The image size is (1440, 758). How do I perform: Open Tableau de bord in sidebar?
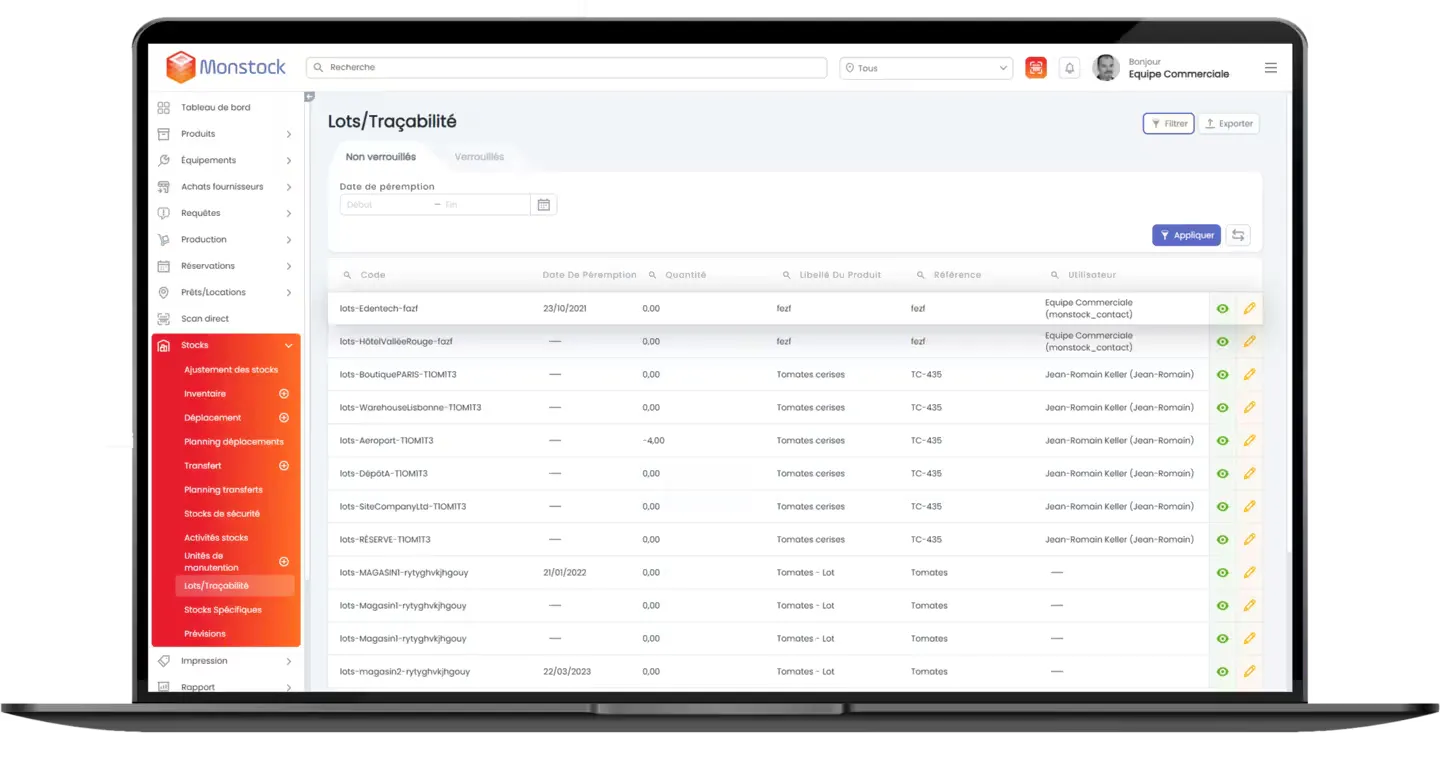(x=216, y=107)
